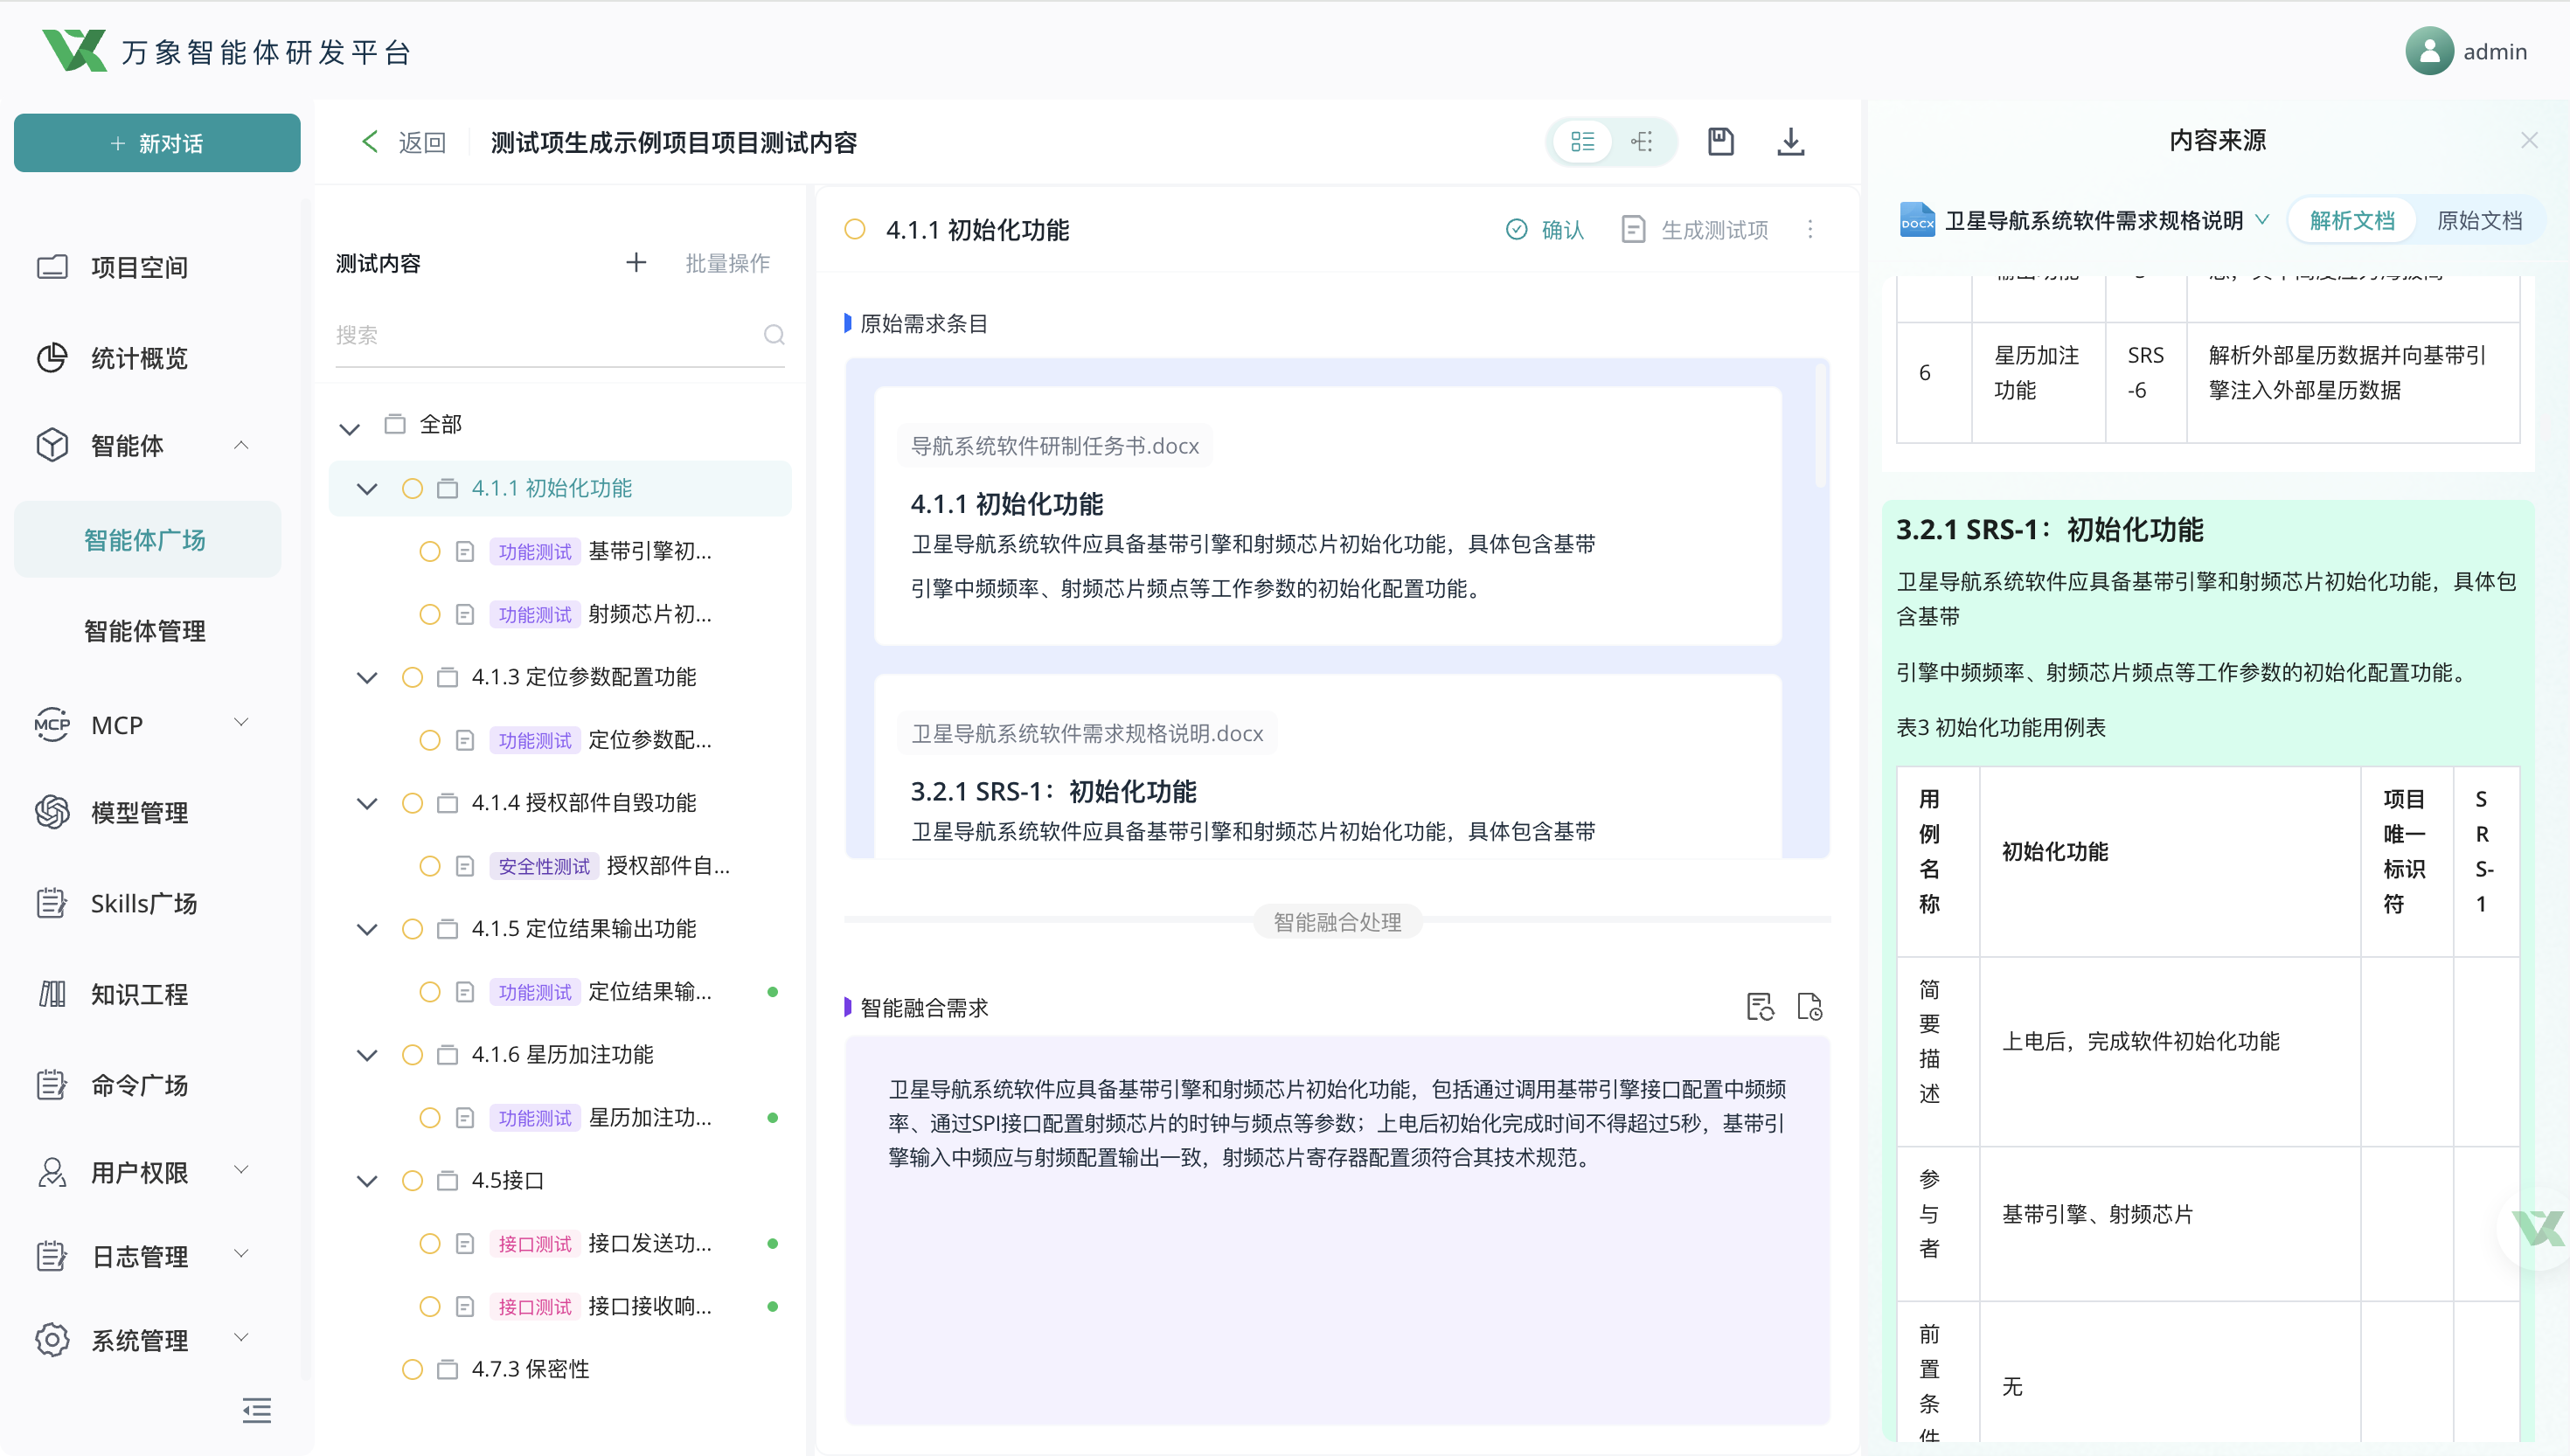Toggle status circle of 4.7.3 保密性
The height and width of the screenshot is (1456, 2570).
click(x=412, y=1369)
